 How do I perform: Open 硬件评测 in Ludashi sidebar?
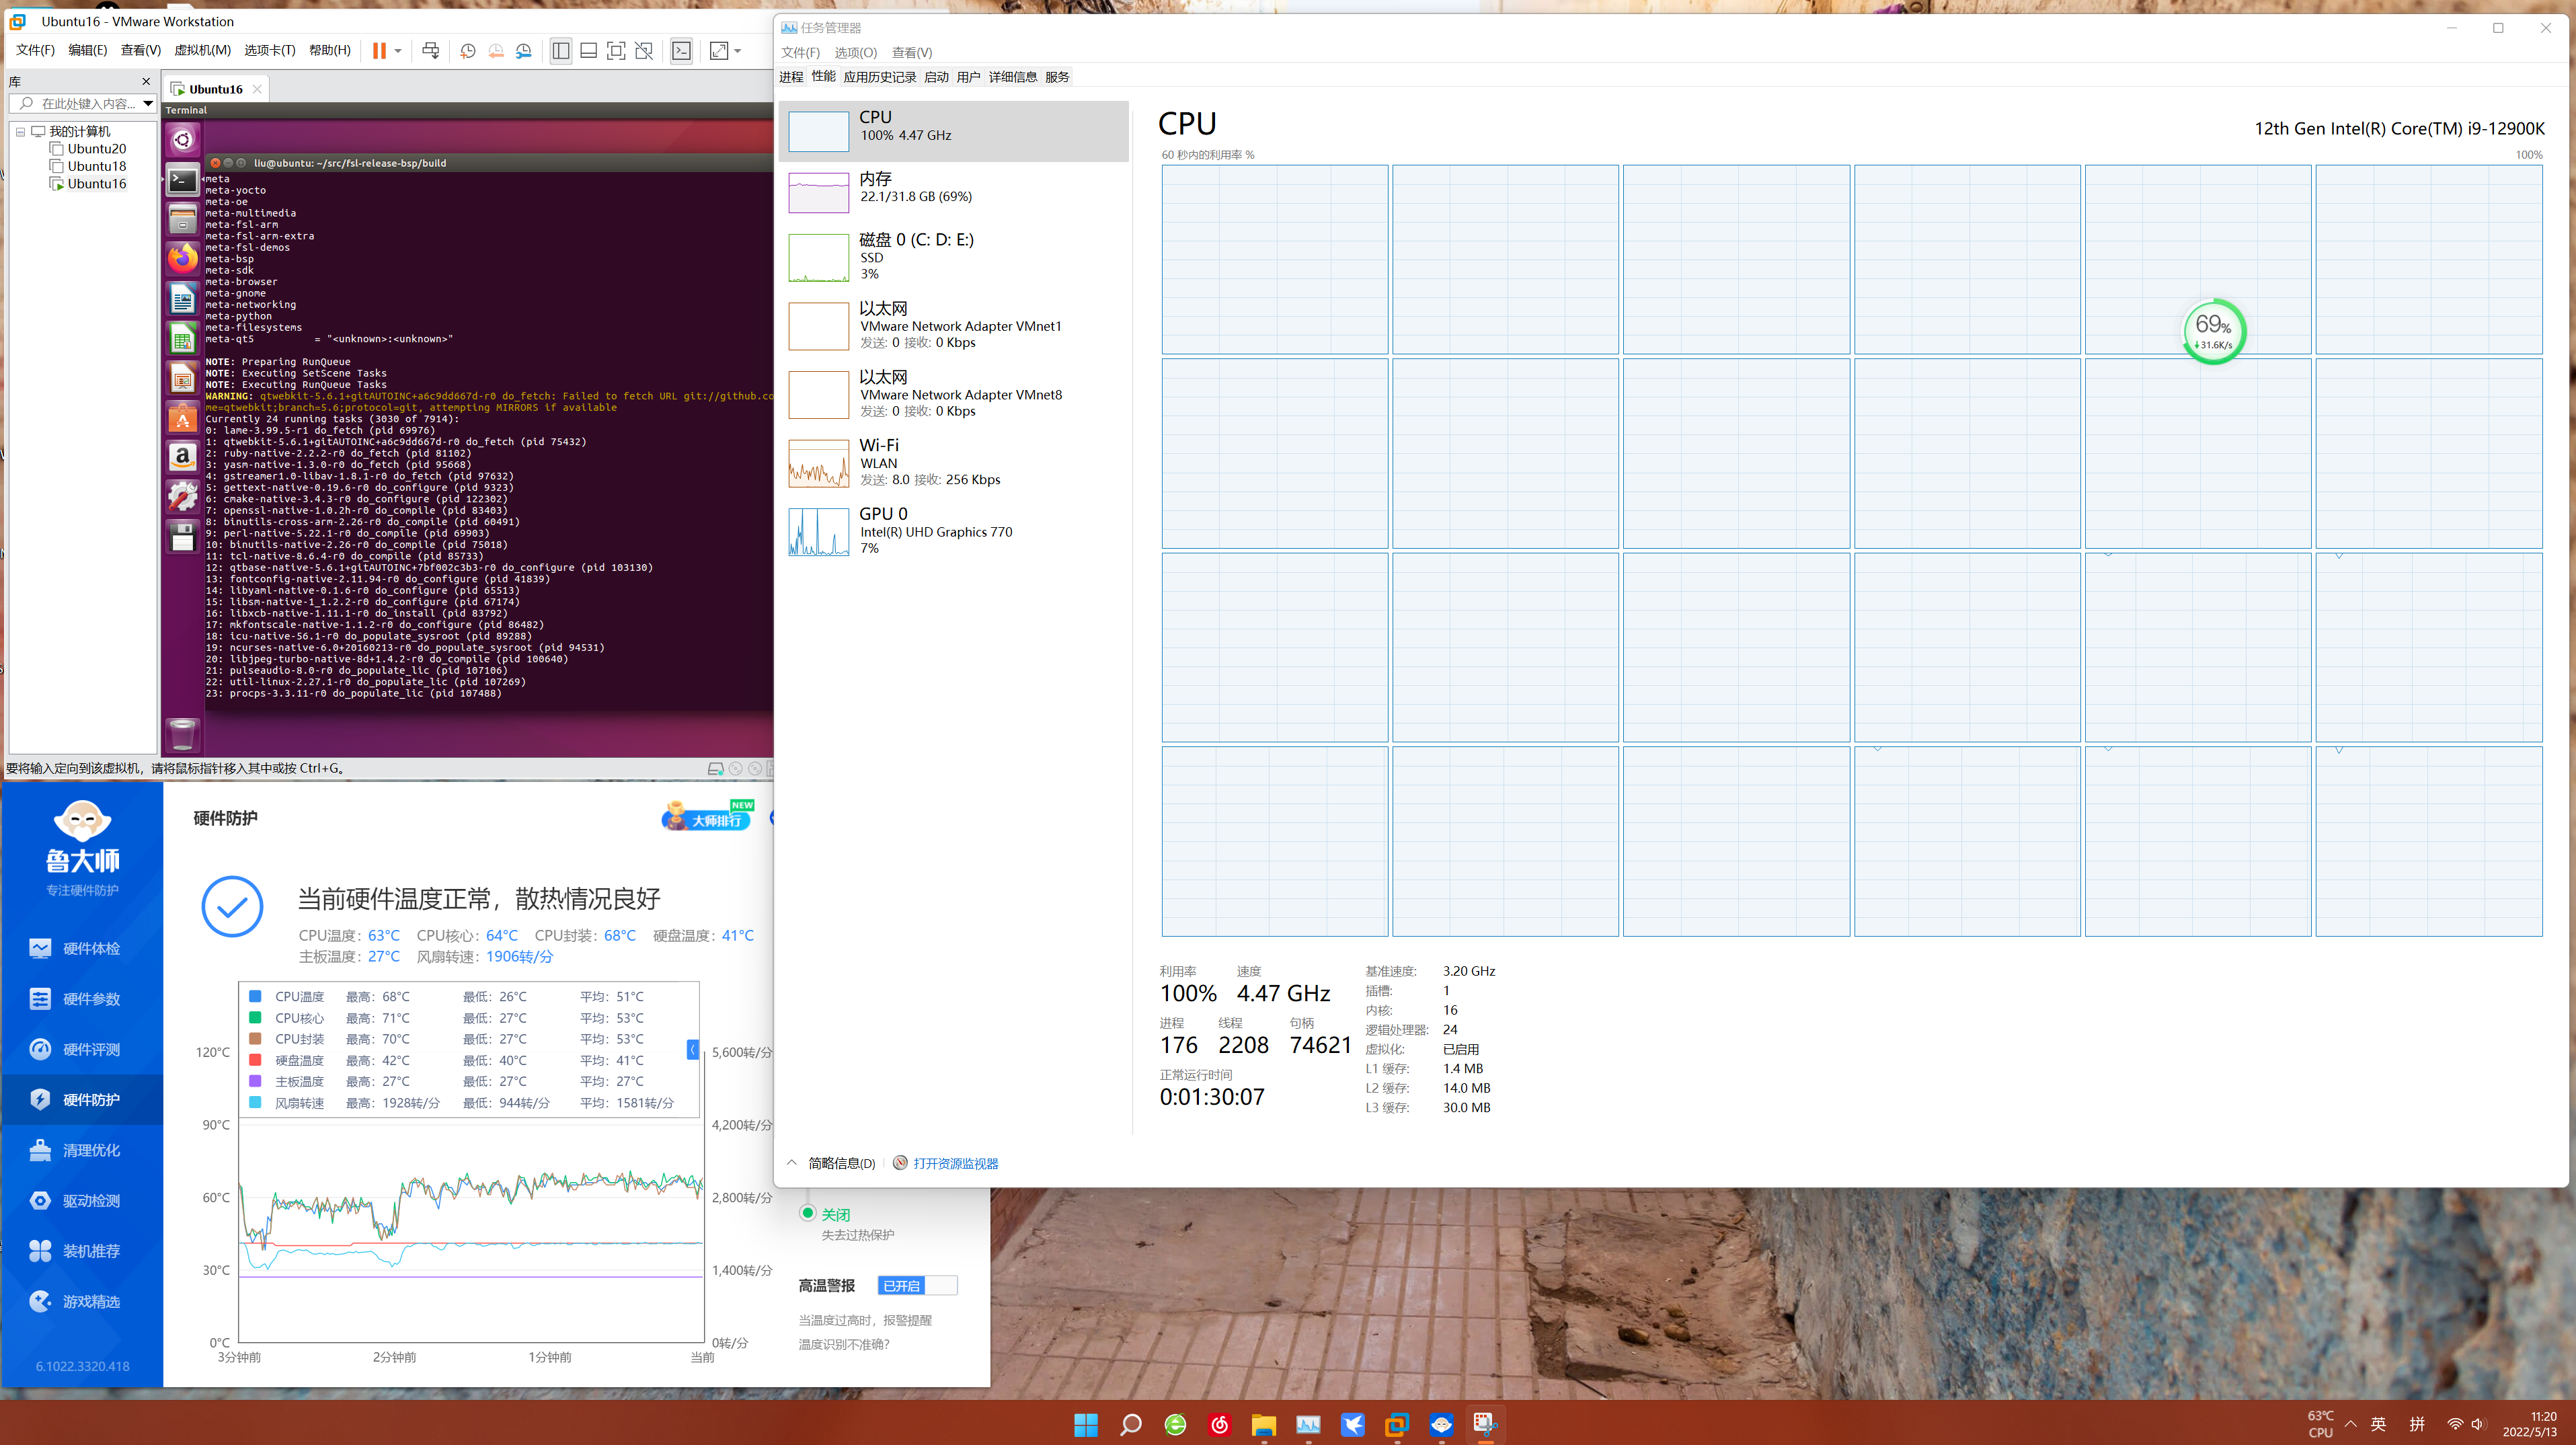pos(82,1049)
